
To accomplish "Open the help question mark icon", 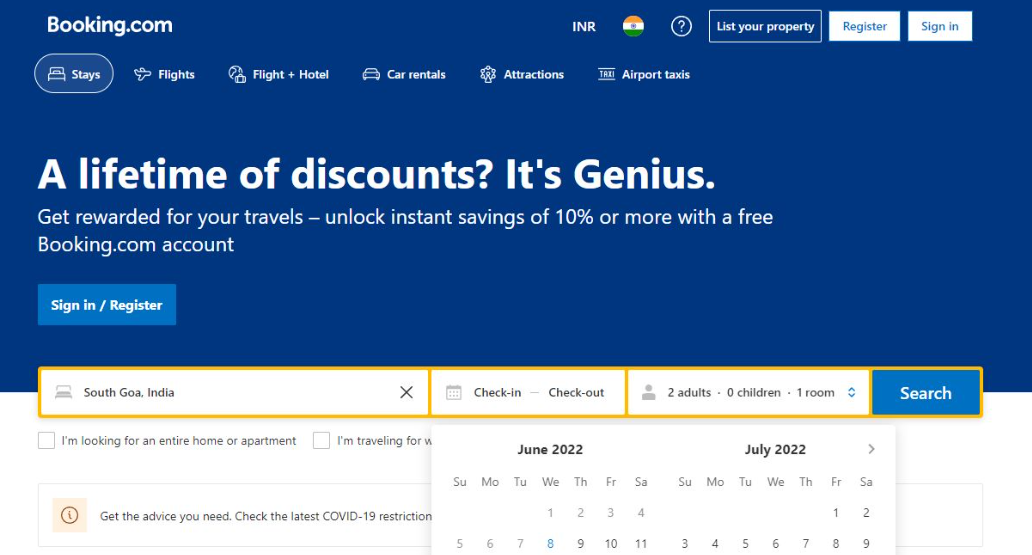I will [x=681, y=26].
